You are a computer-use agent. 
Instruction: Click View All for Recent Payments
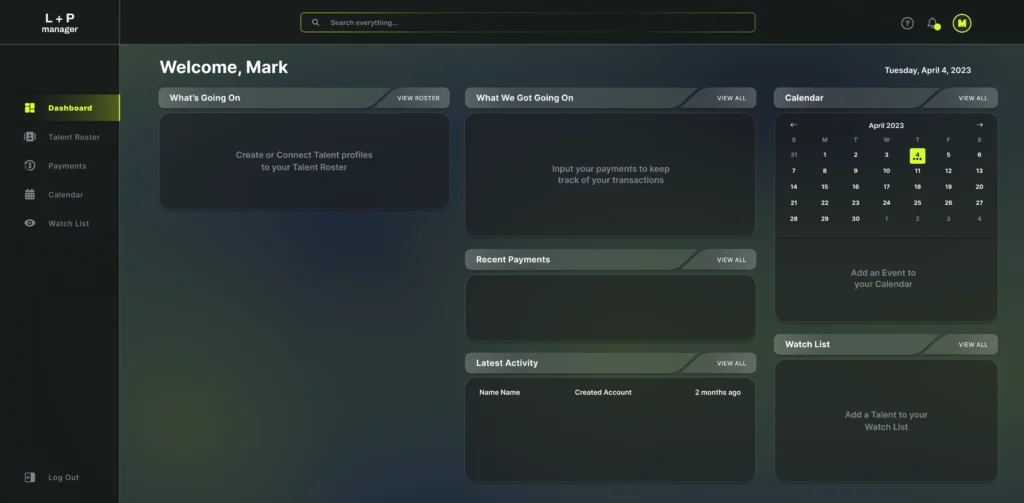731,260
